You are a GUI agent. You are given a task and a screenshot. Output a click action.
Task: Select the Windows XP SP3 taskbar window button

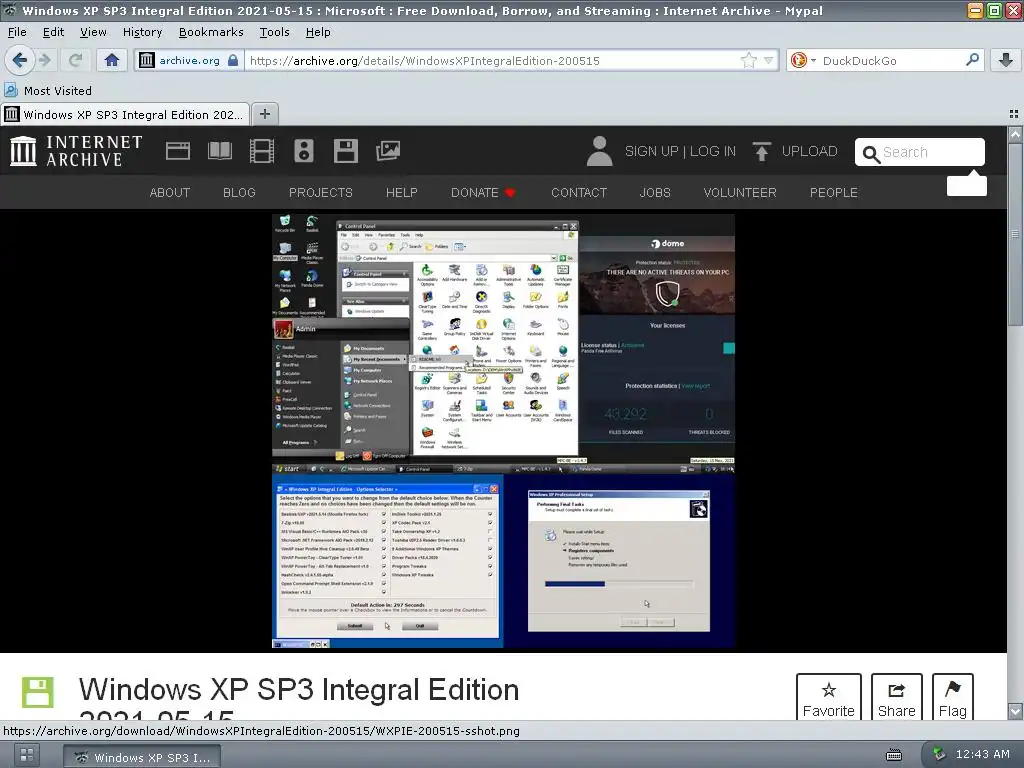[142, 758]
